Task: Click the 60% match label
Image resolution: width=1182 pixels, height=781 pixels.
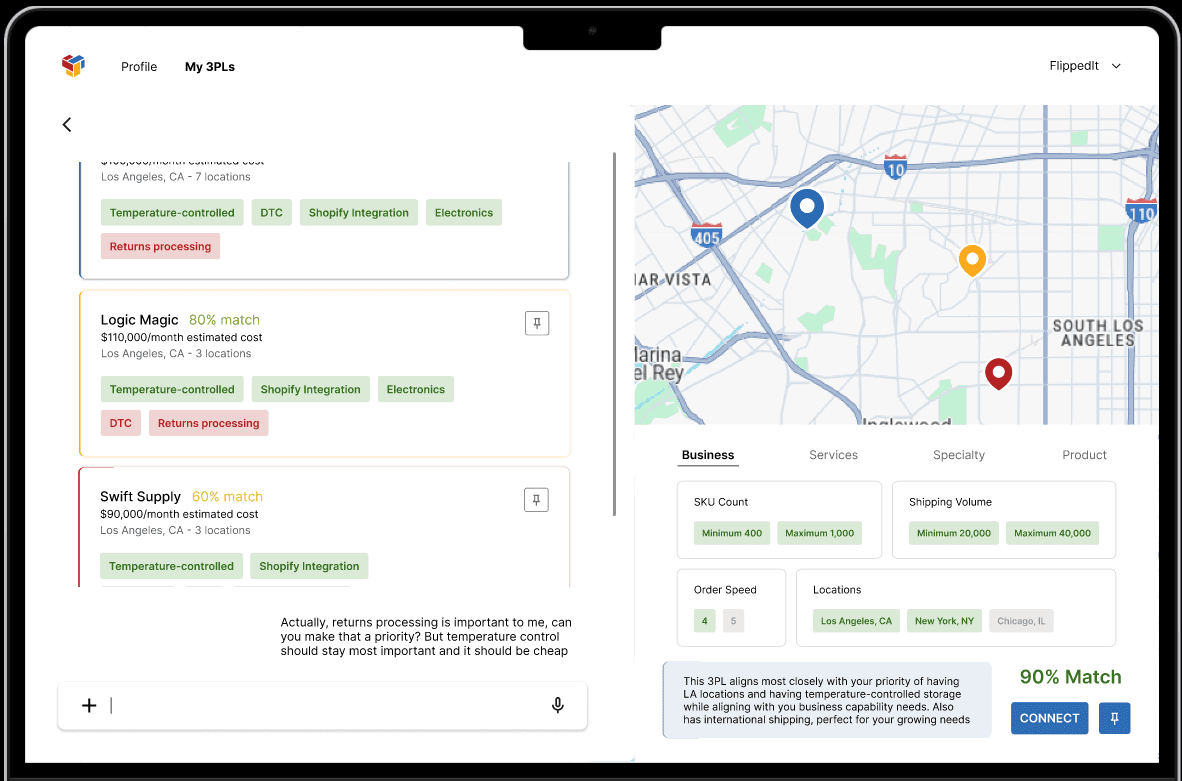Action: tap(227, 497)
